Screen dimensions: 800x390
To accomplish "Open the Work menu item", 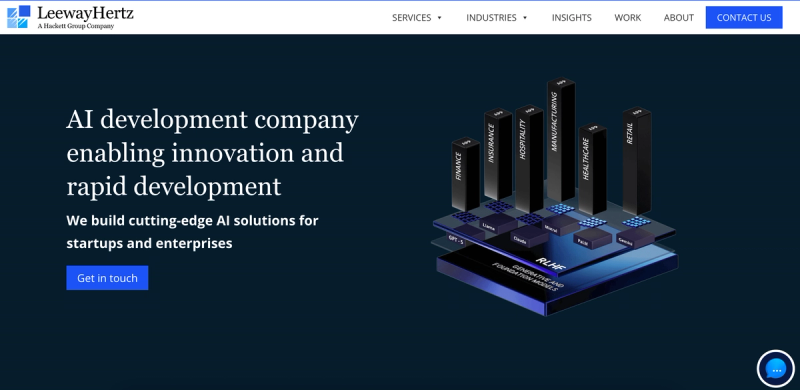I will click(x=628, y=18).
